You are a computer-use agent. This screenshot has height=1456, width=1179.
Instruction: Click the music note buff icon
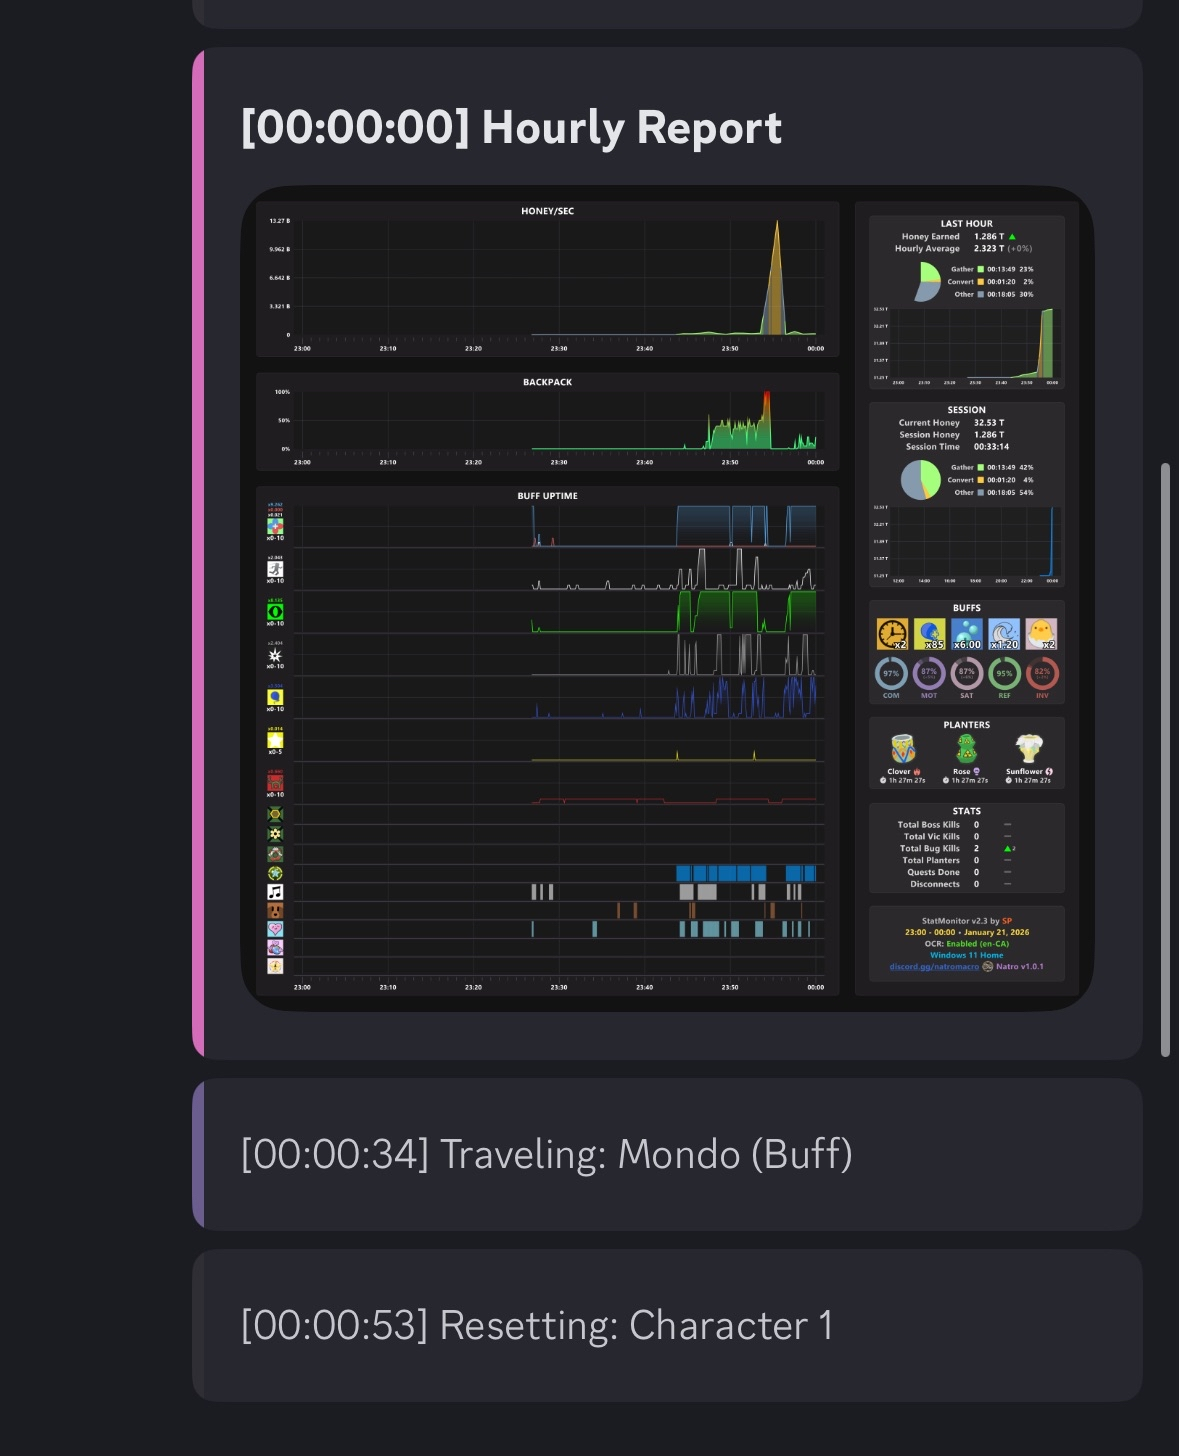click(275, 892)
